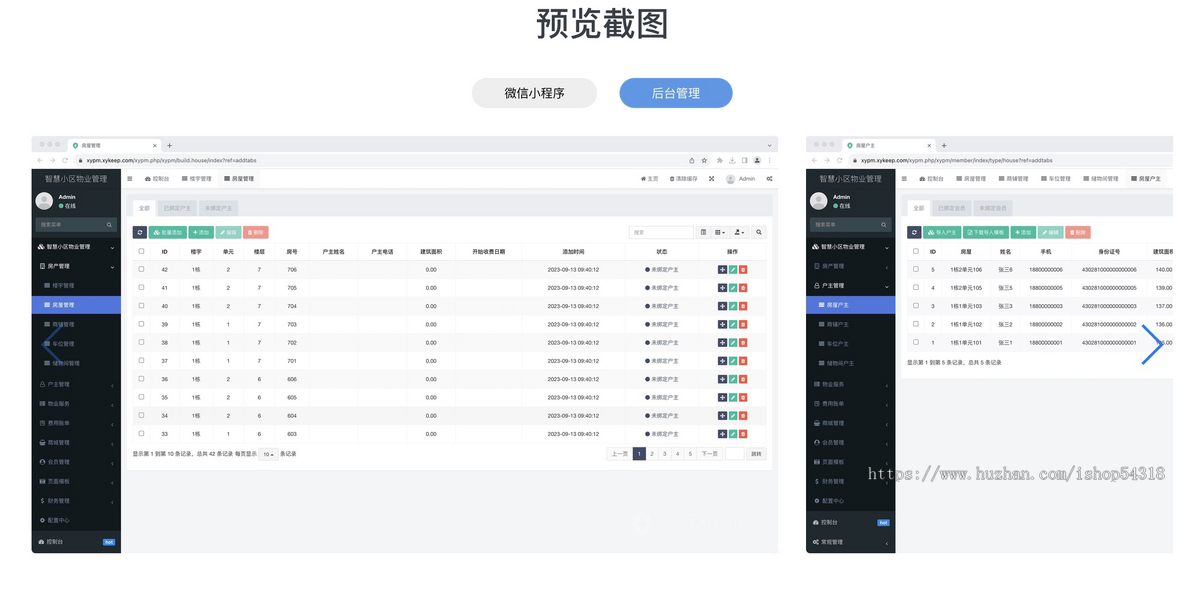Click the 主页 home link in top bar
The image size is (1200, 614).
pyautogui.click(x=650, y=179)
